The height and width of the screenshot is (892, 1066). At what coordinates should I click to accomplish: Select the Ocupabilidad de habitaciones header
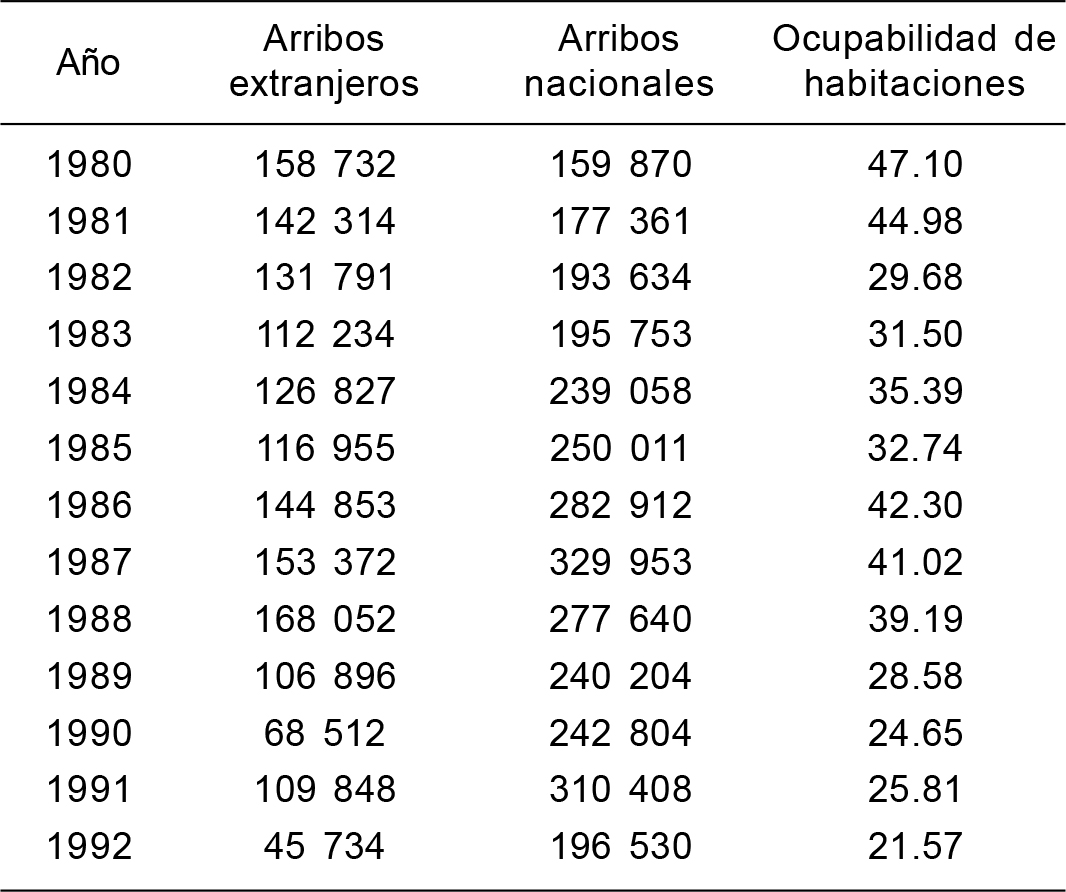[x=915, y=62]
